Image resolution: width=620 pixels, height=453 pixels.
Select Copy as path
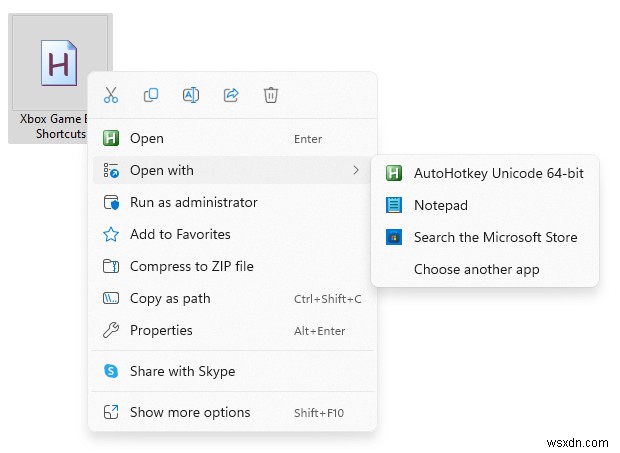coord(232,298)
